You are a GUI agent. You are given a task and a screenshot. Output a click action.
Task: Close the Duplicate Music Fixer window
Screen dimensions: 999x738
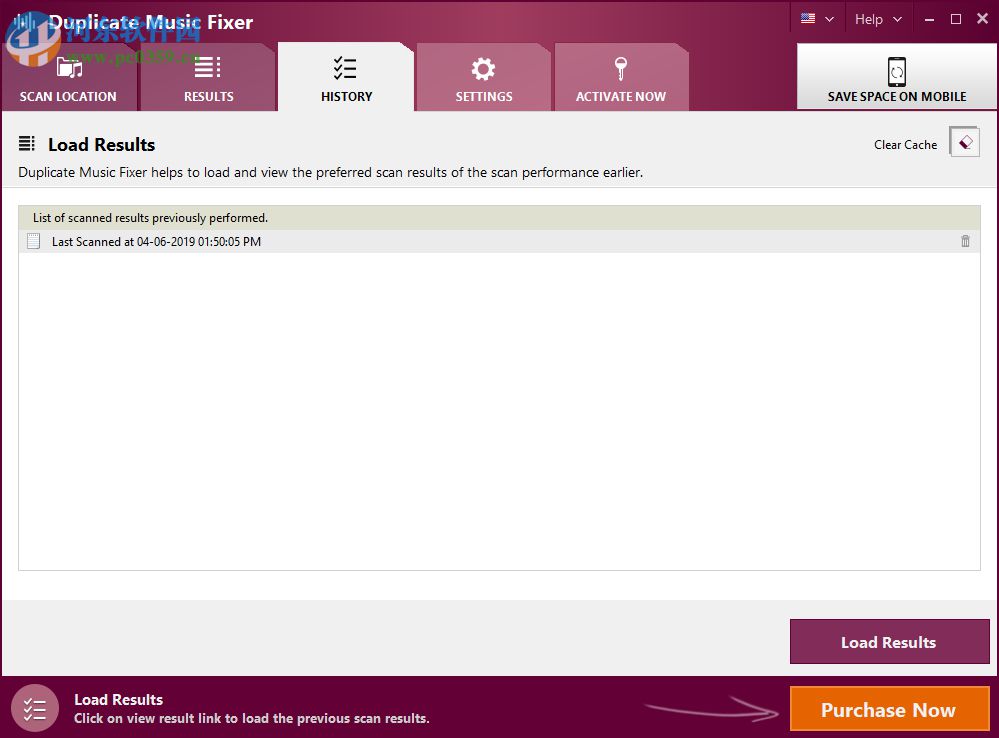click(982, 19)
